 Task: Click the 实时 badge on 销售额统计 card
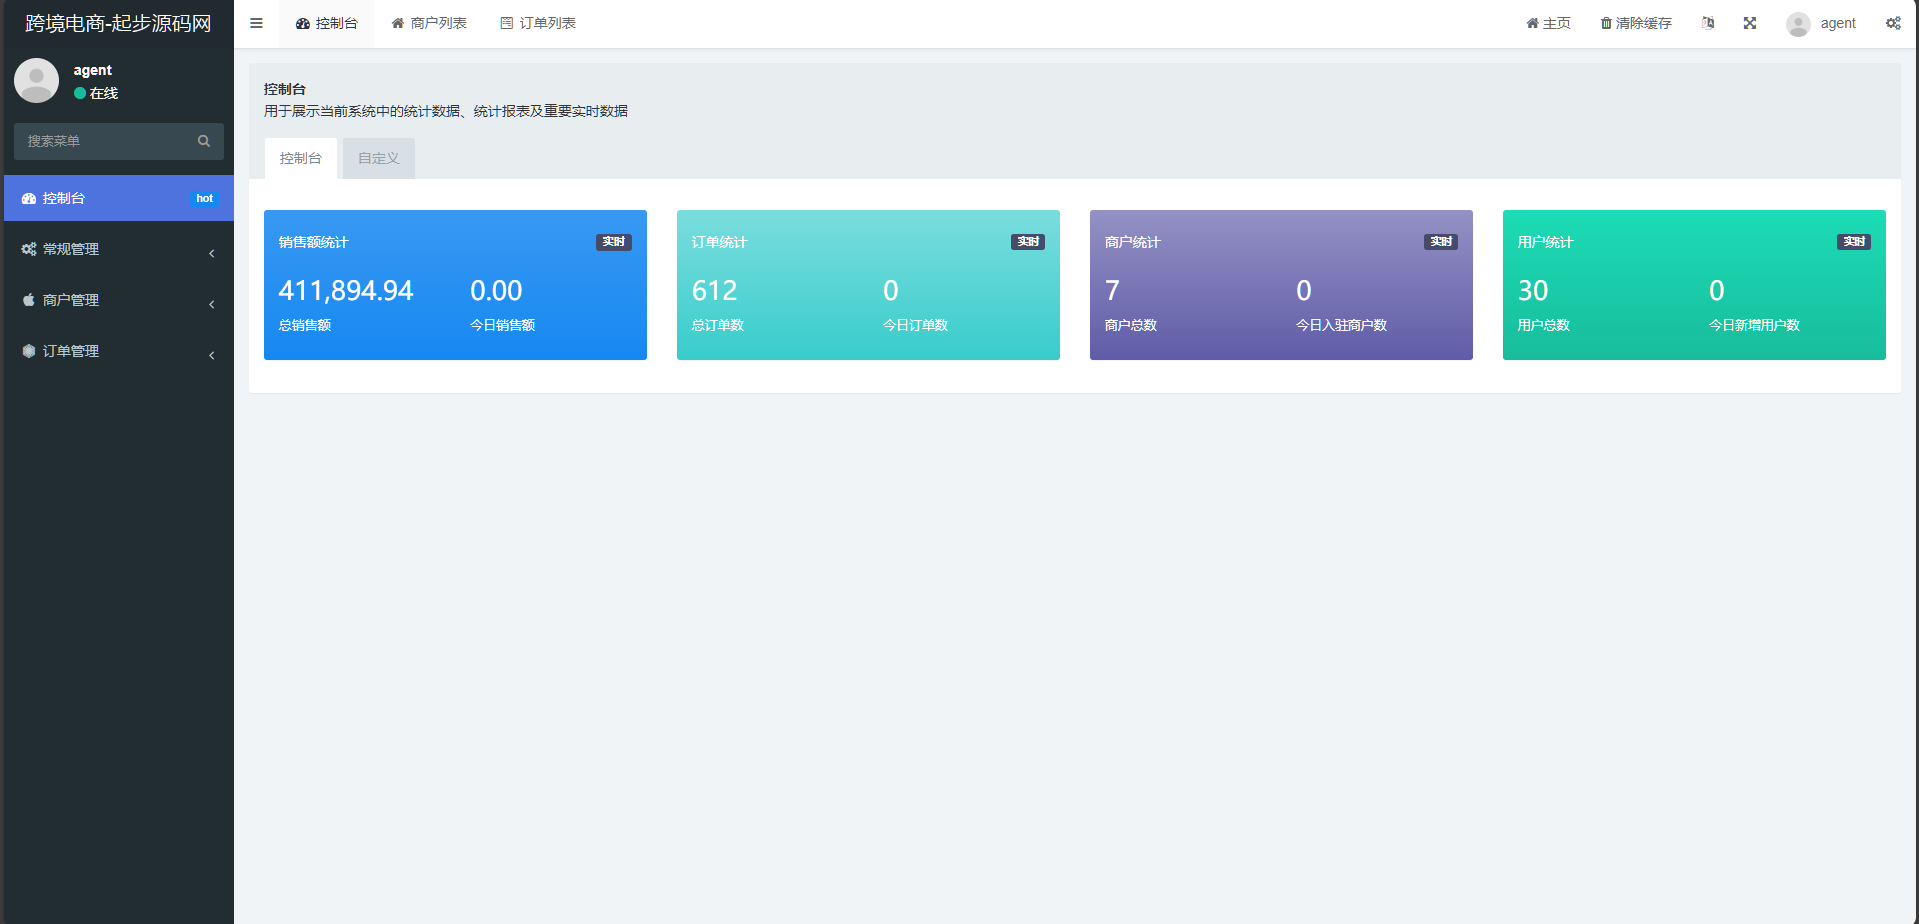point(614,242)
